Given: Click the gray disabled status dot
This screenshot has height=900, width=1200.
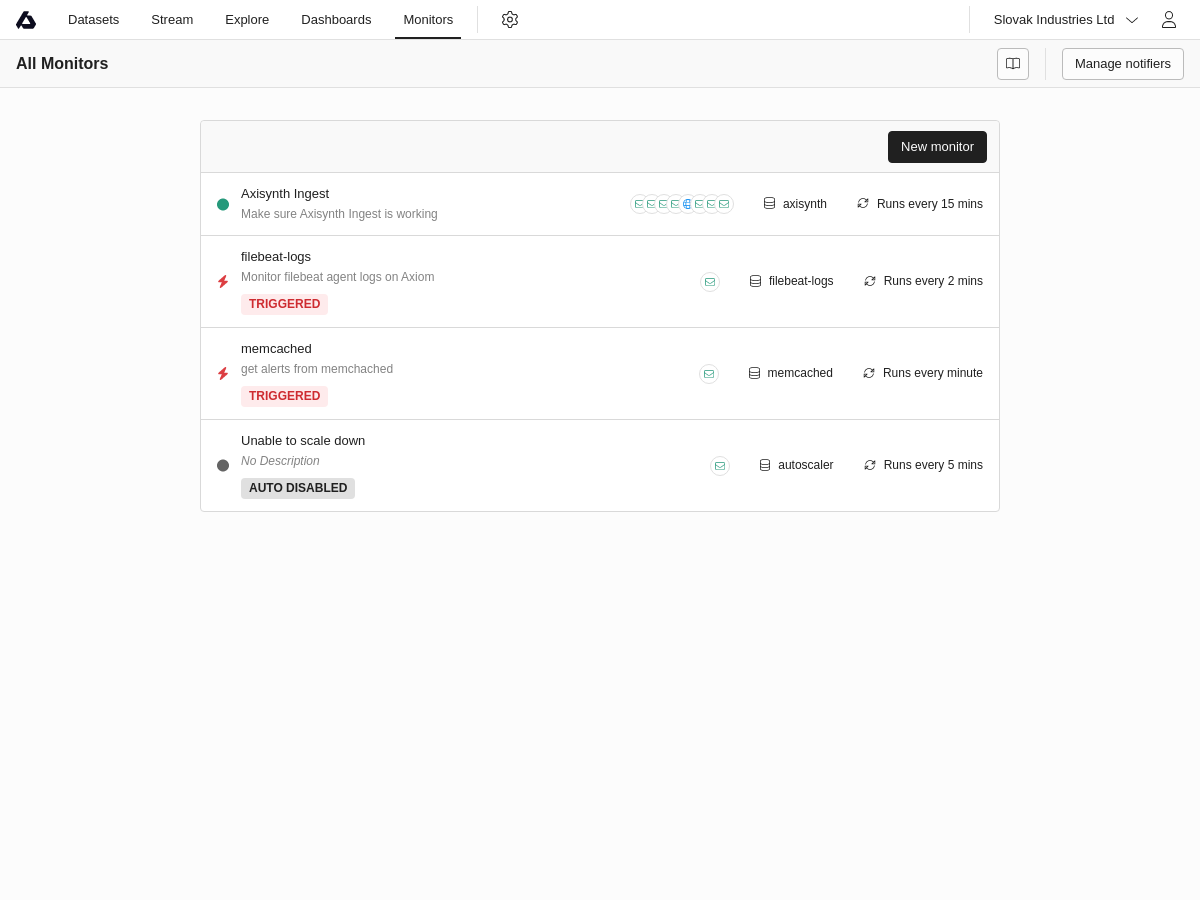Looking at the screenshot, I should [223, 466].
